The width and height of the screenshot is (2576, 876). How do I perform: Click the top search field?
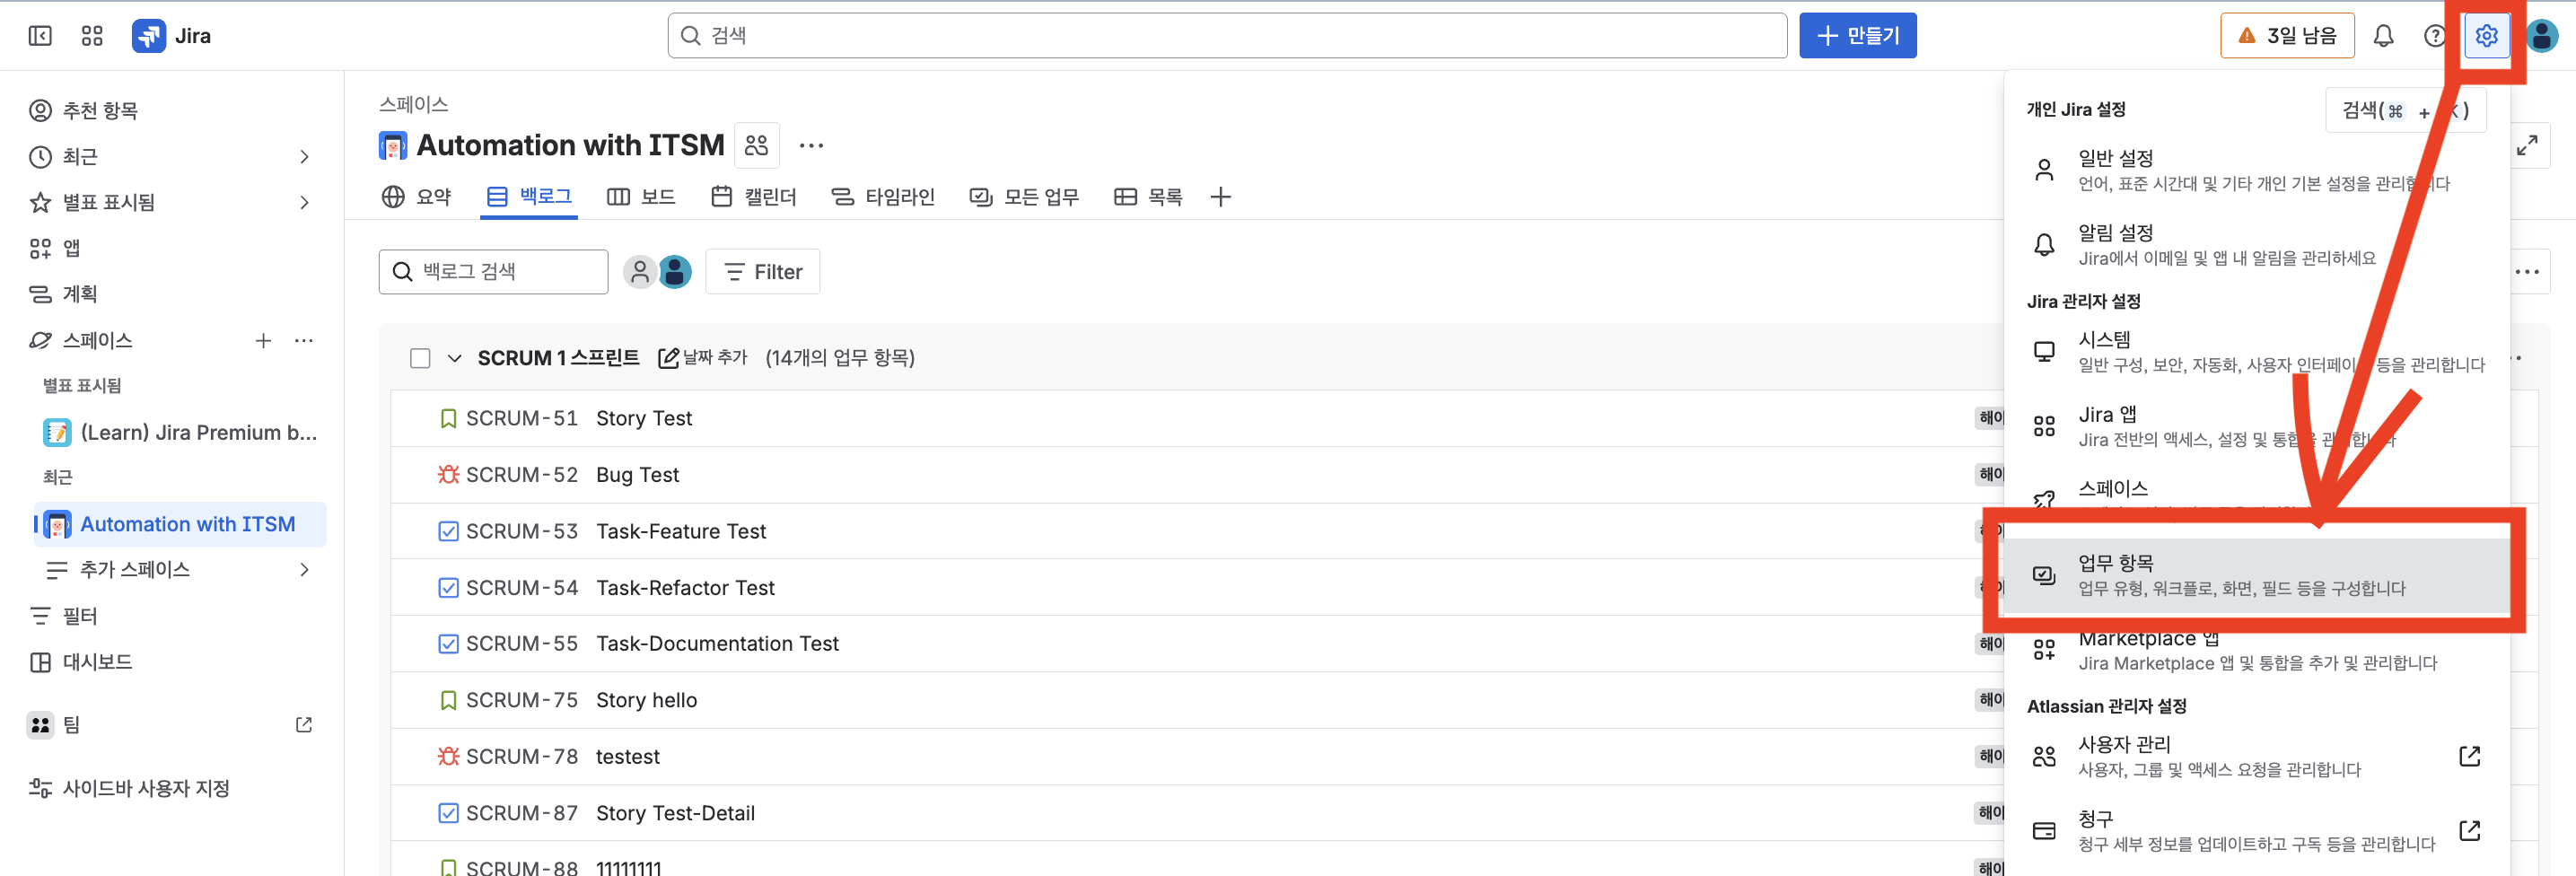coord(1227,36)
